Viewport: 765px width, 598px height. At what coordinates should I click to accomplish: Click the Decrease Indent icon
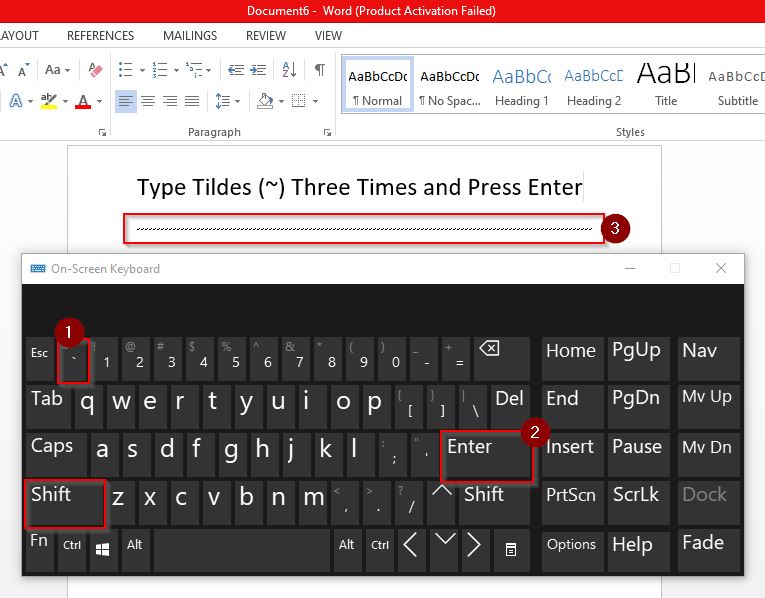(x=236, y=70)
